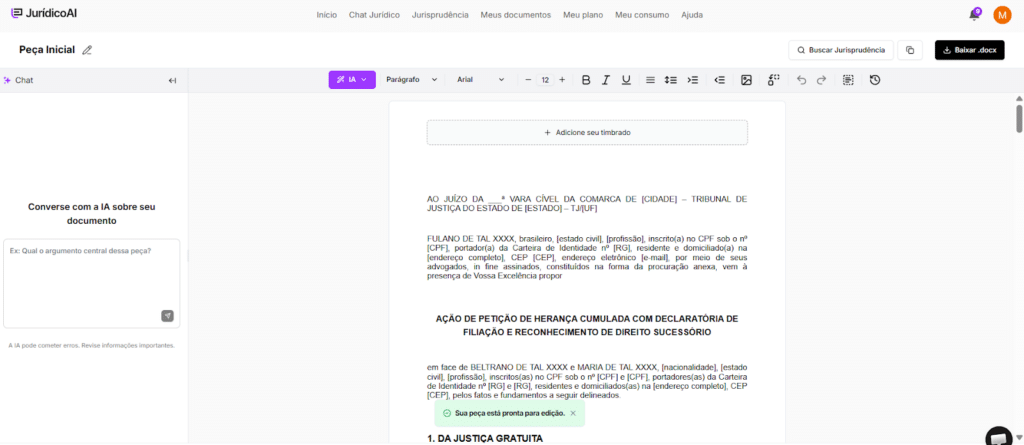Open the support chat bubble widget

pos(999,437)
